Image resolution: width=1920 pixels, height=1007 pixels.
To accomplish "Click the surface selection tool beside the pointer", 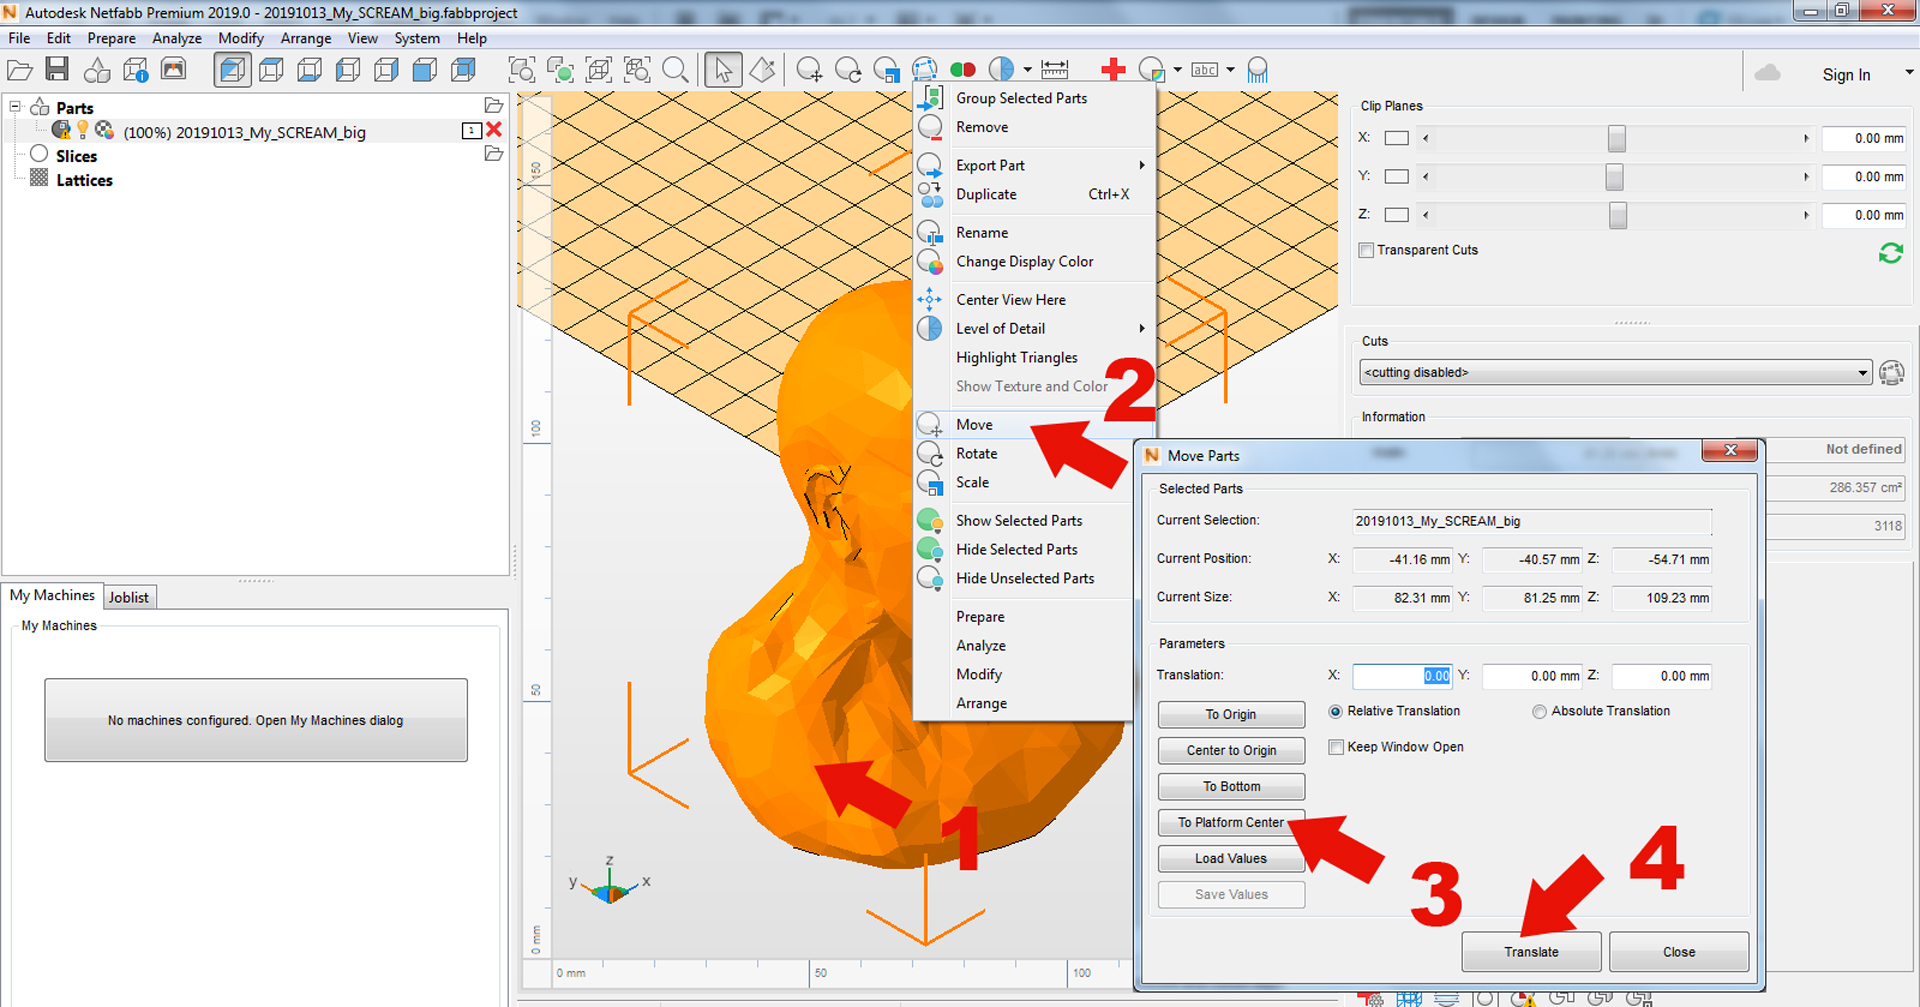I will (763, 70).
